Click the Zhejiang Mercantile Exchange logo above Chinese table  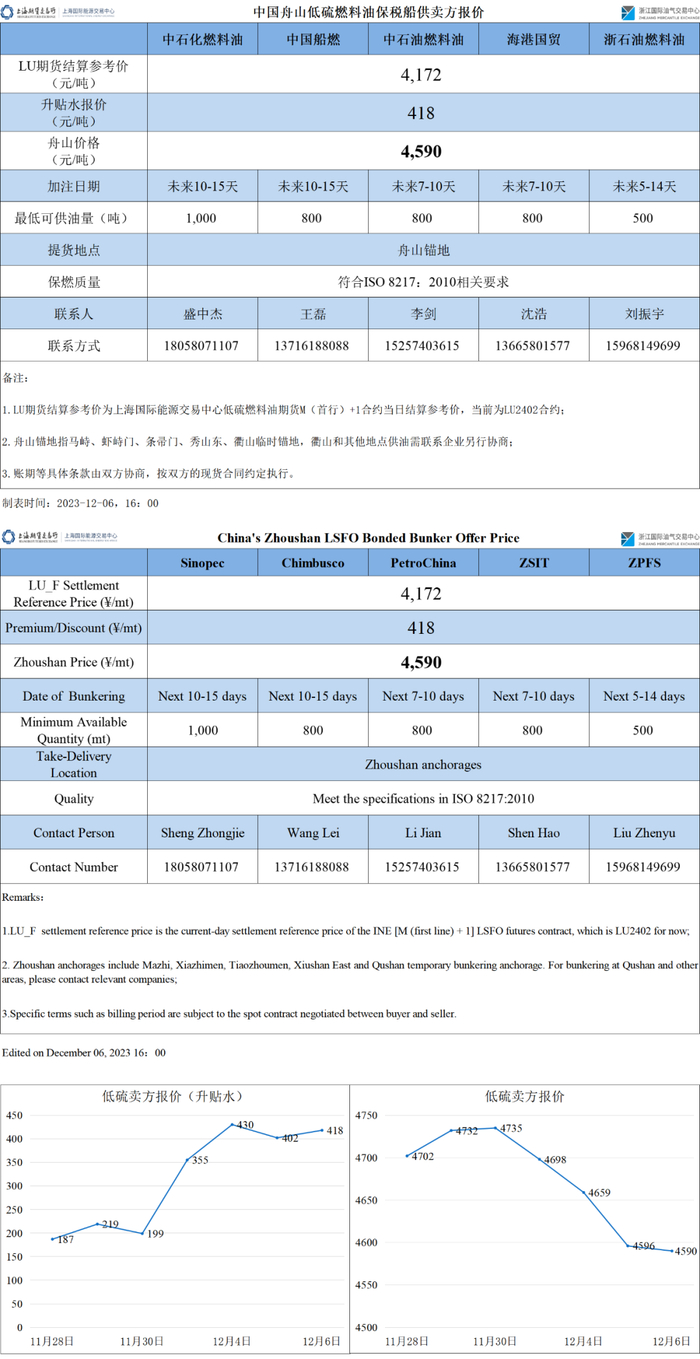coord(659,12)
